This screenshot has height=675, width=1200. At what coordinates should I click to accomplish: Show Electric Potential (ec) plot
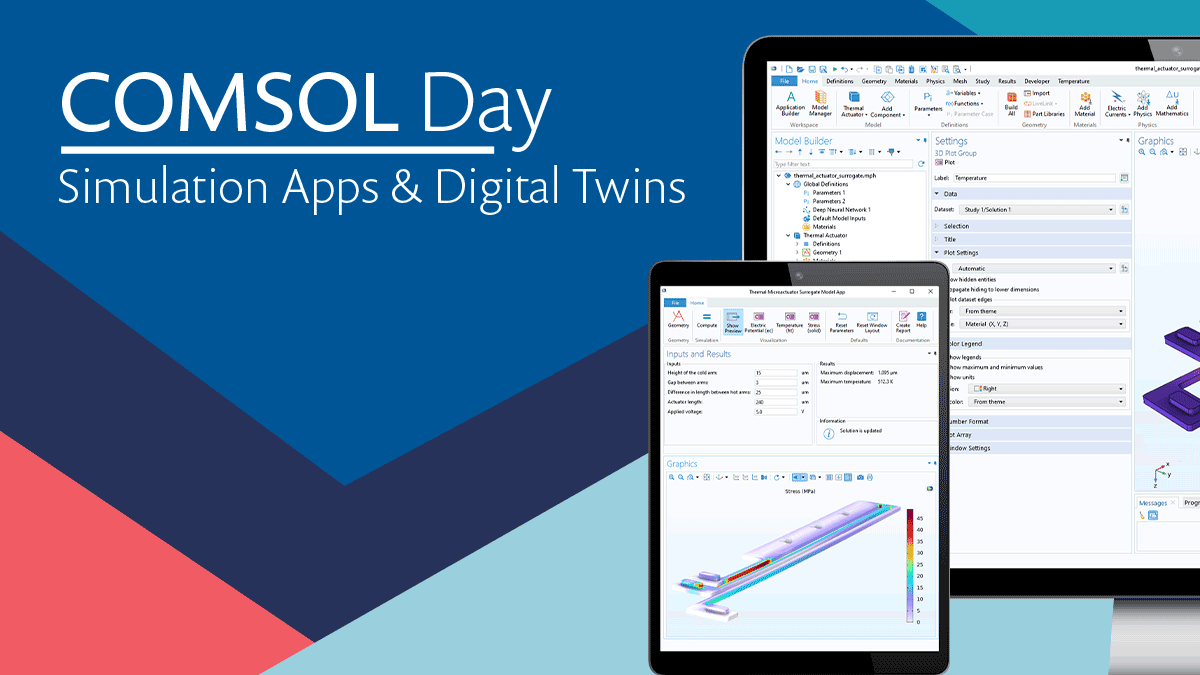click(x=759, y=321)
